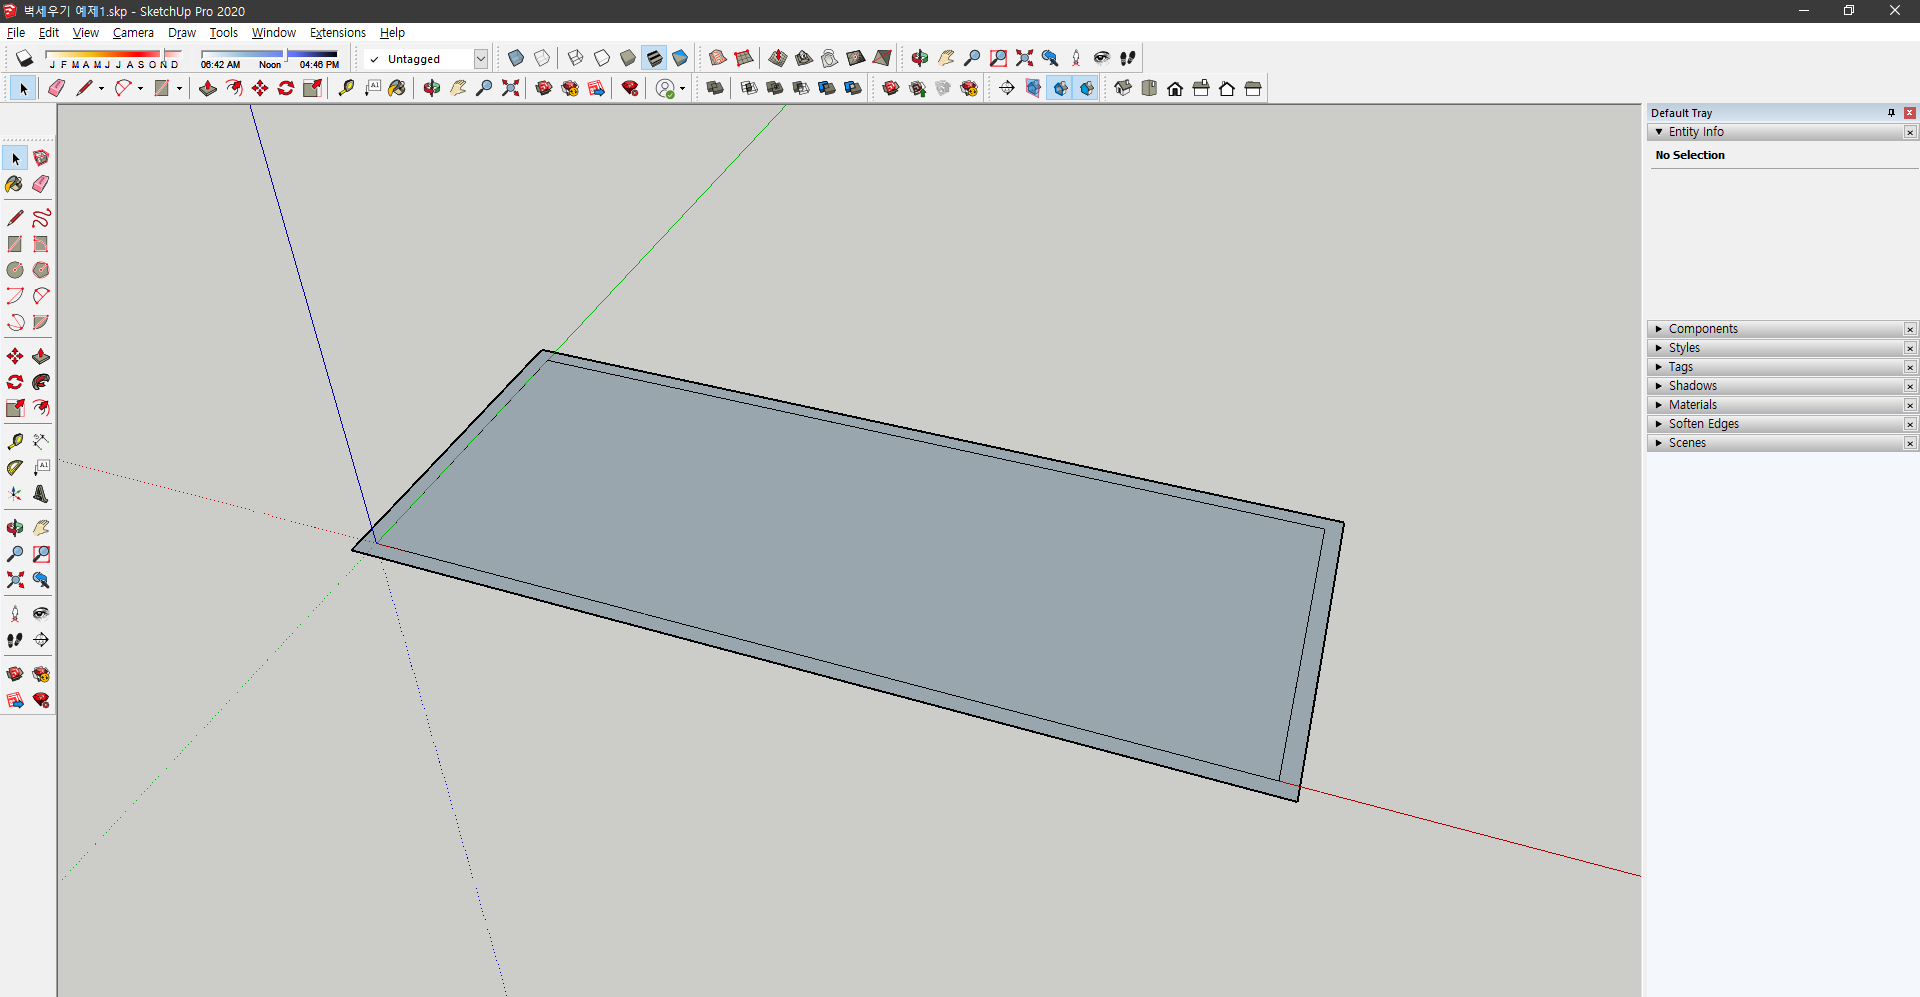This screenshot has width=1920, height=997.
Task: Open Extension Manager ruby icon in top toolbar
Action: 630,88
